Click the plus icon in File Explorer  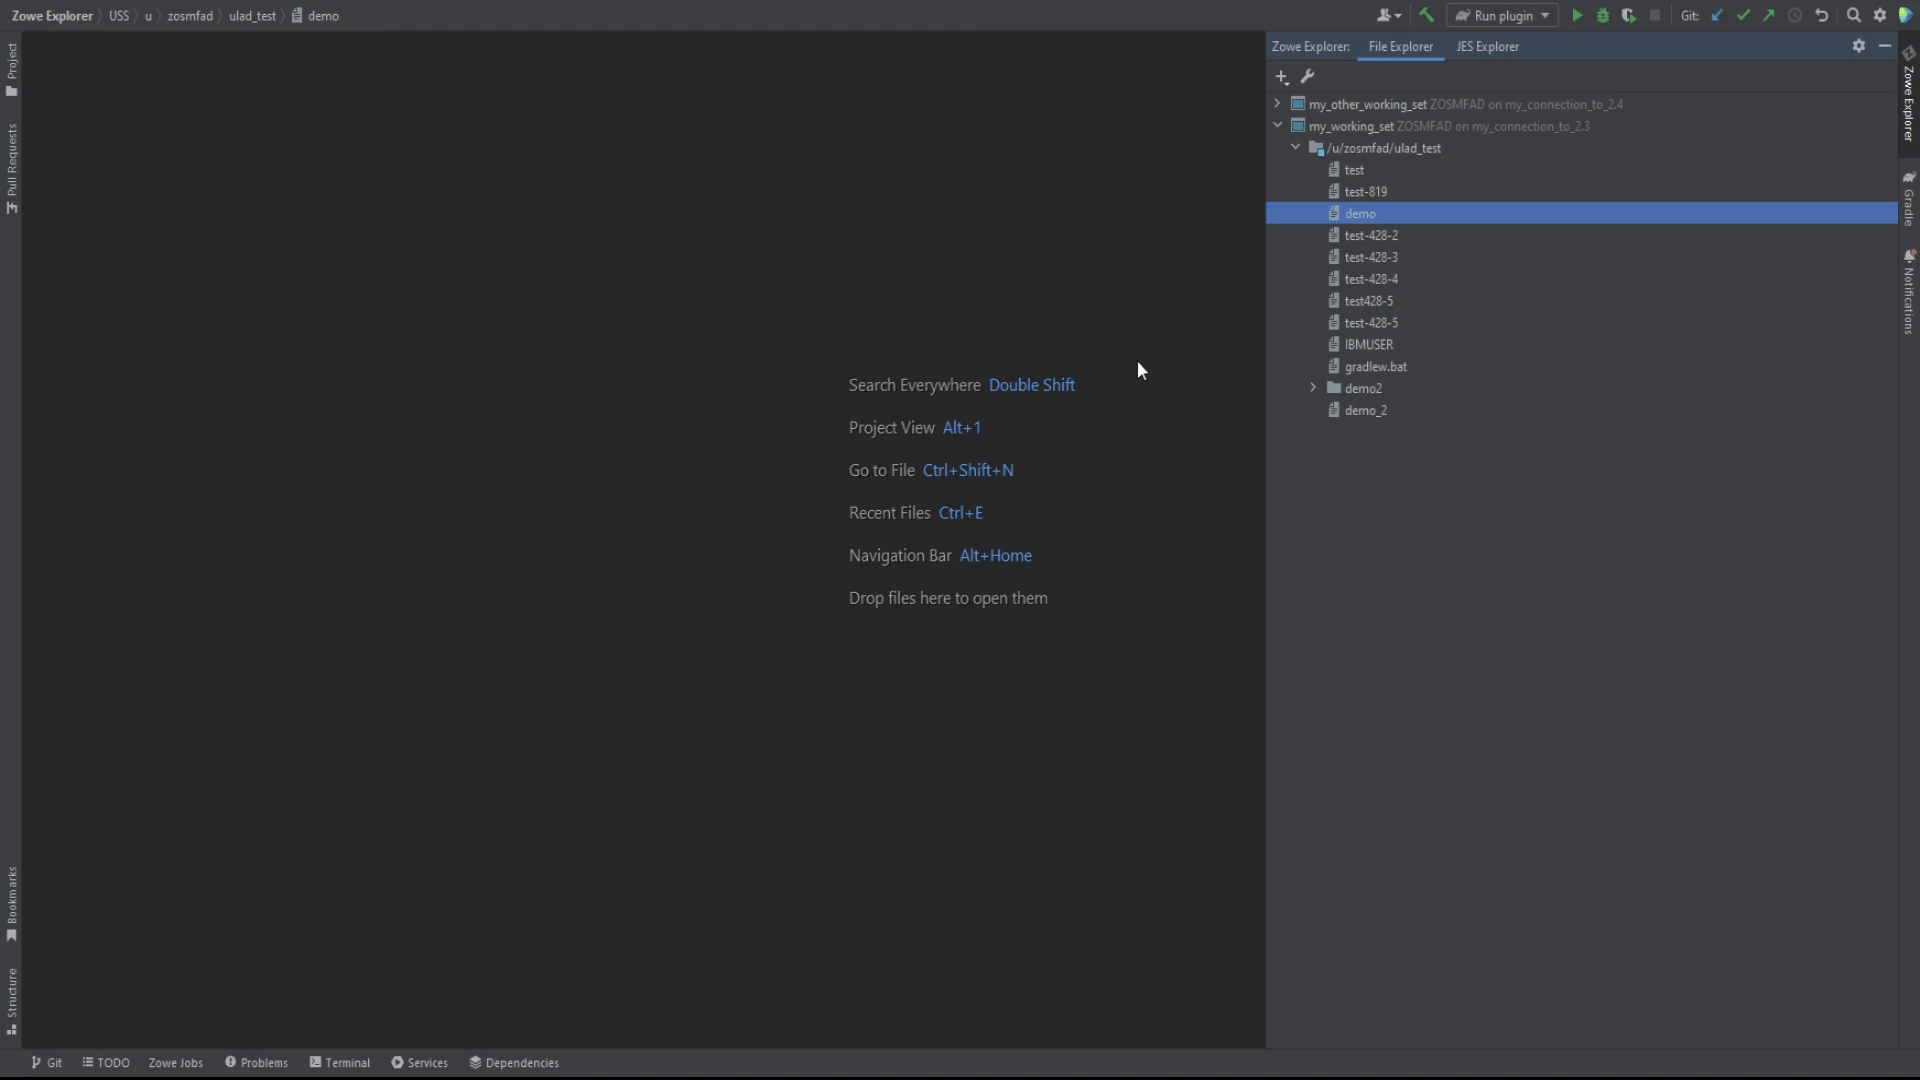[1282, 77]
